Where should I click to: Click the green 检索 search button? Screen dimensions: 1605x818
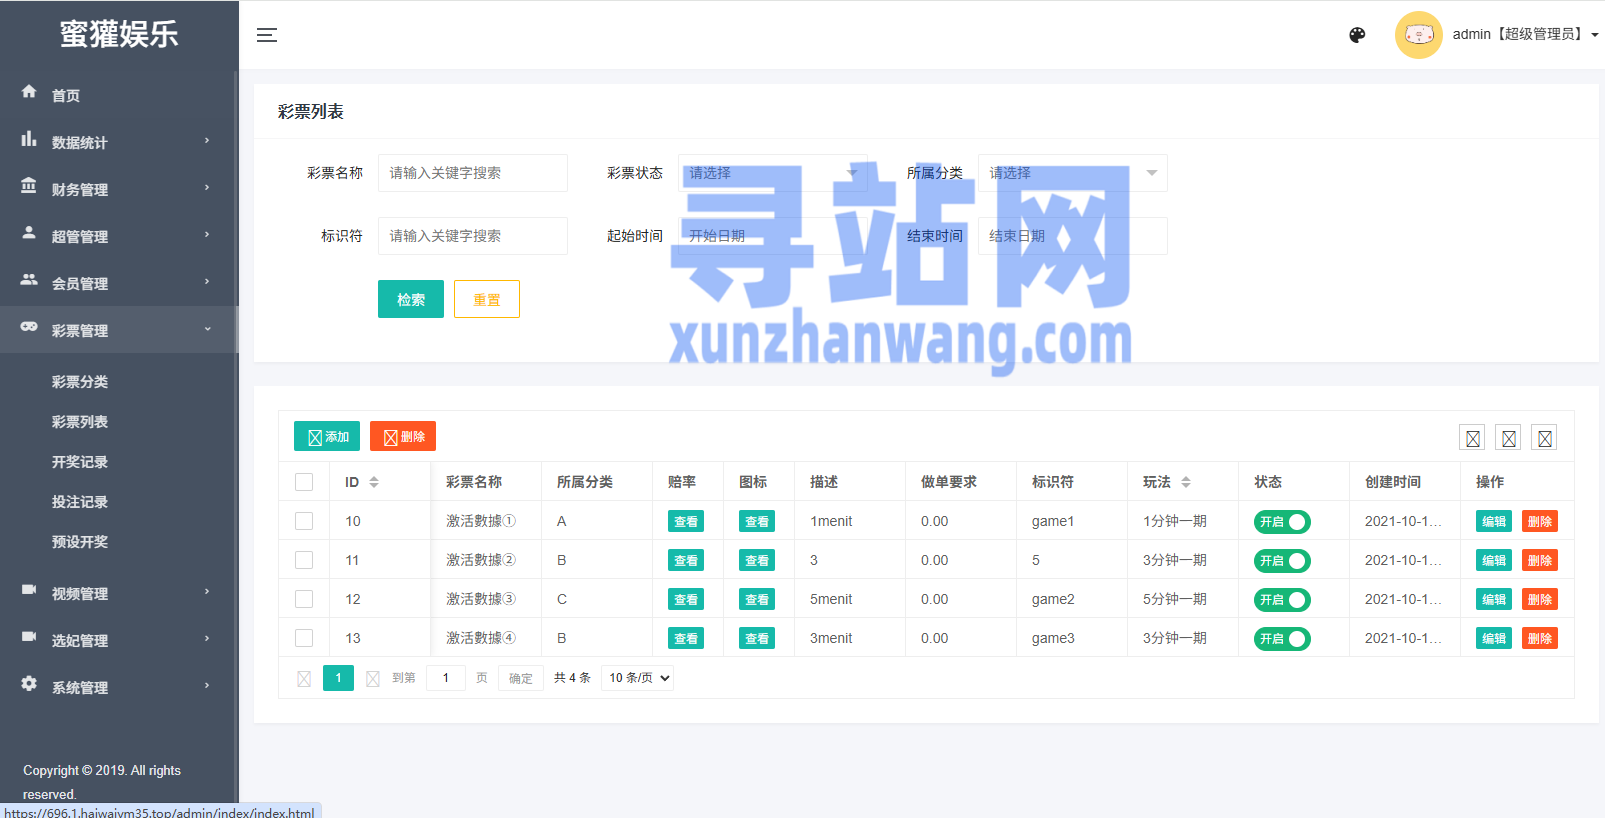(410, 299)
